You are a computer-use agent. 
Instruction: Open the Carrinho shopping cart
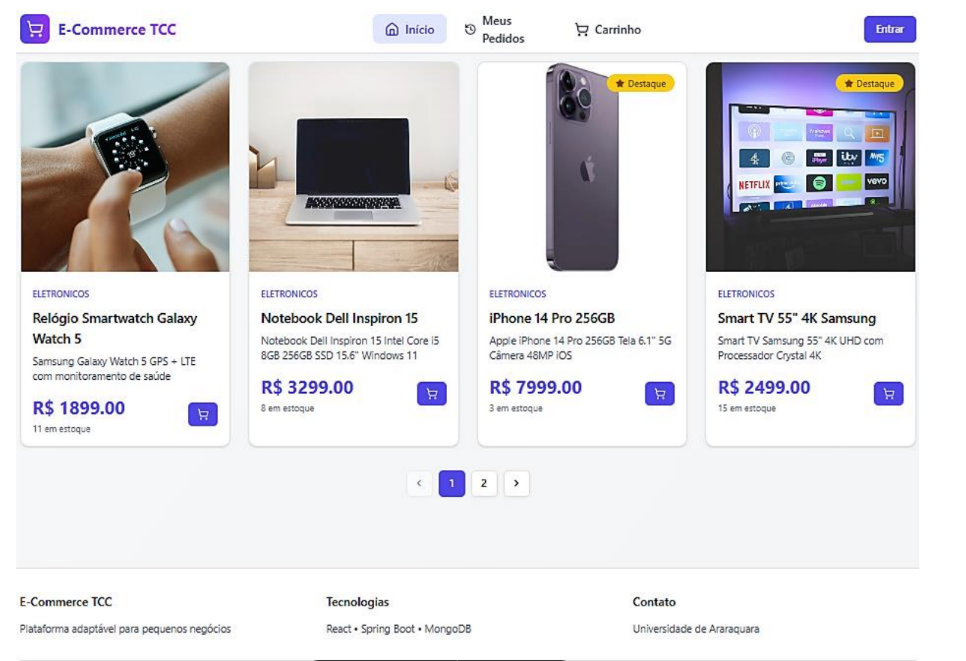point(608,30)
